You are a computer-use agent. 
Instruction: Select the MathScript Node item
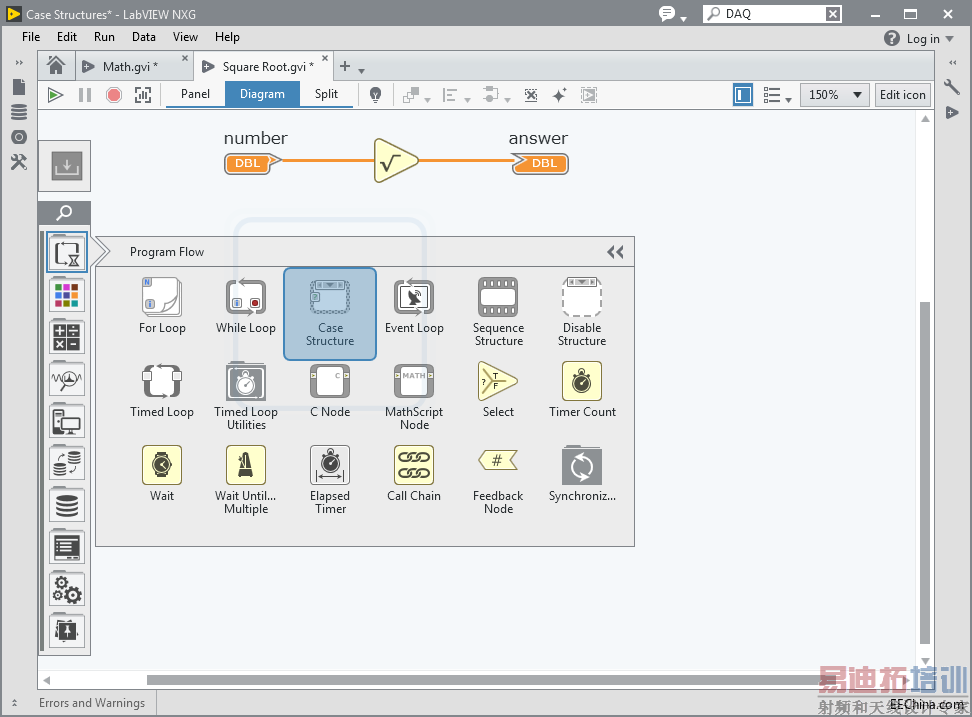click(414, 396)
